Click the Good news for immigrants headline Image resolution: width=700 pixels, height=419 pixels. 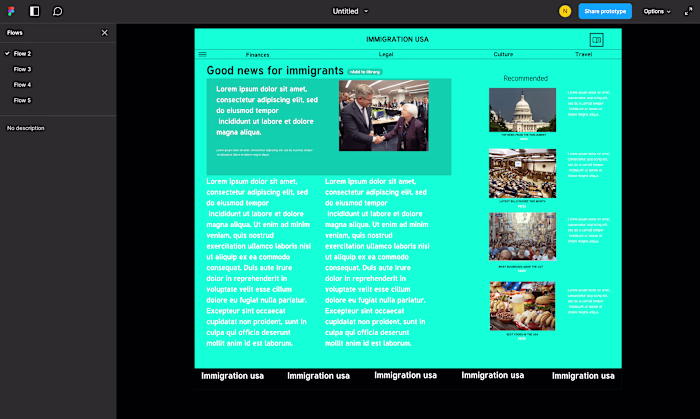(275, 71)
